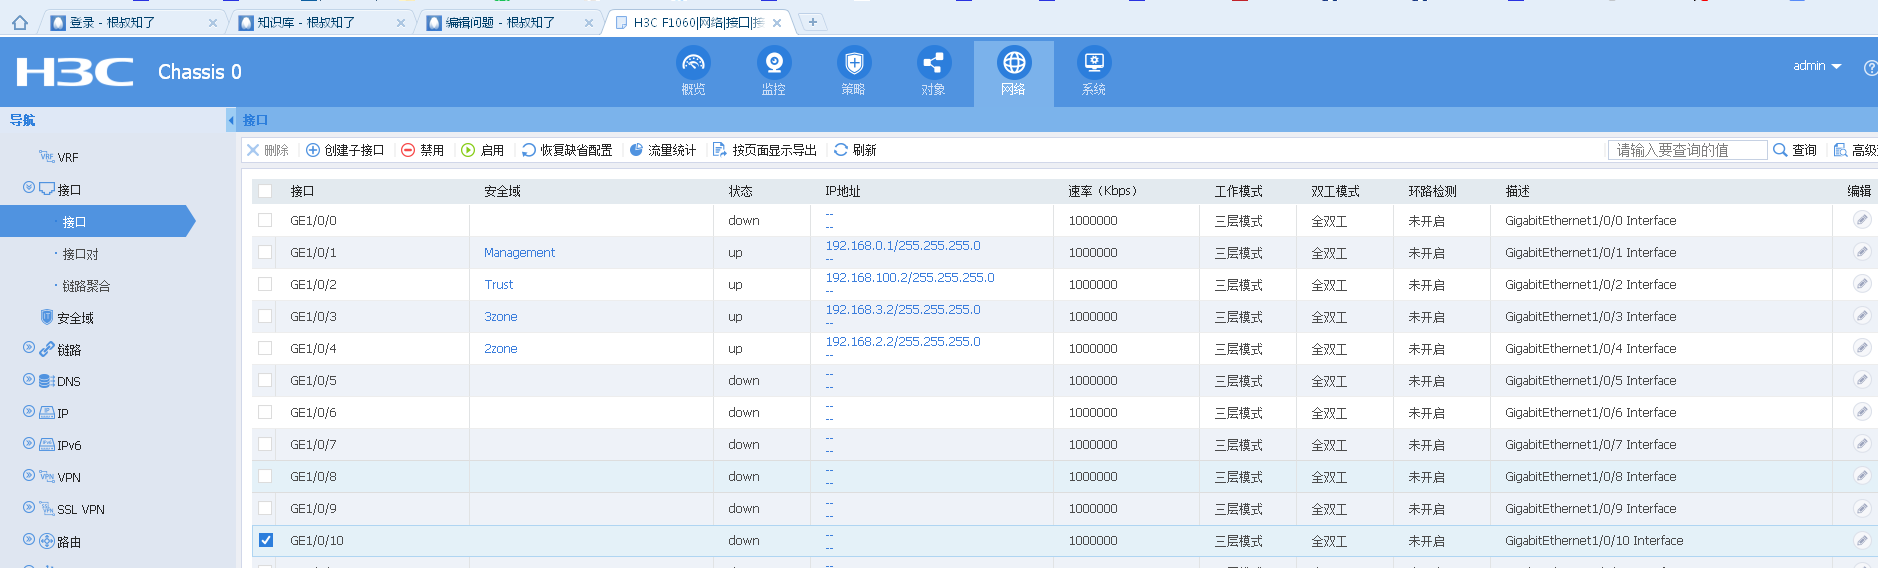Image resolution: width=1878 pixels, height=568 pixels.
Task: Open IP address 192.168.100.2 link
Action: 909,278
